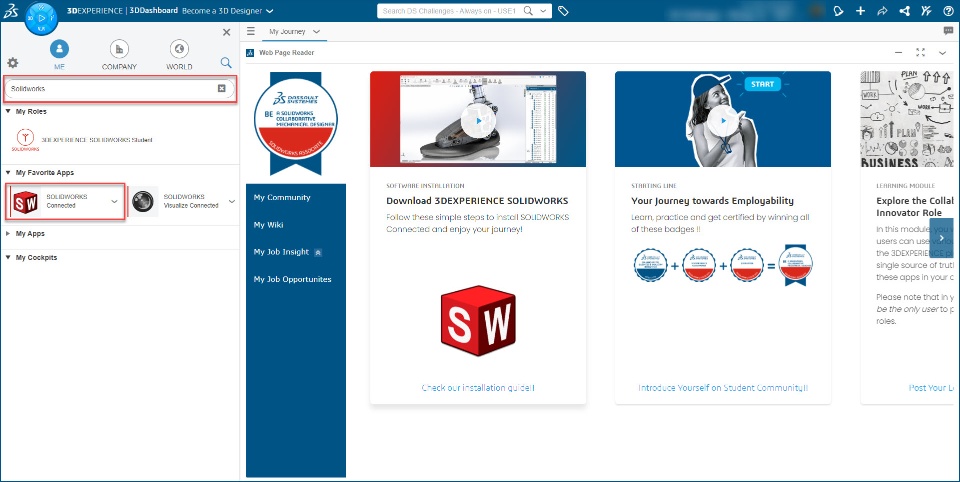The height and width of the screenshot is (482, 960).
Task: Expand the My Apps section
Action: (9, 233)
